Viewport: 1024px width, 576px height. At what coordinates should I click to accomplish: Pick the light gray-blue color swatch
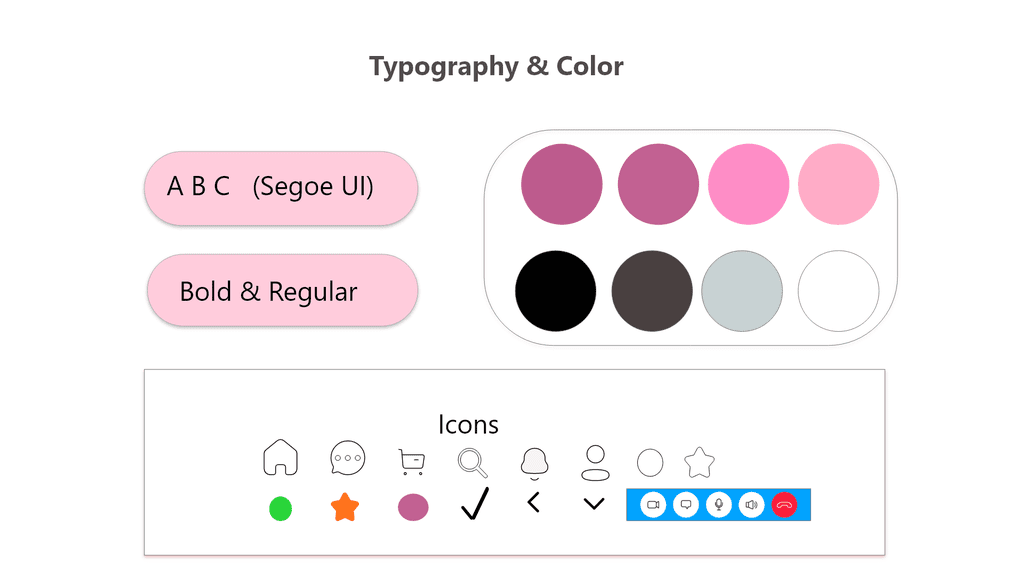(742, 291)
